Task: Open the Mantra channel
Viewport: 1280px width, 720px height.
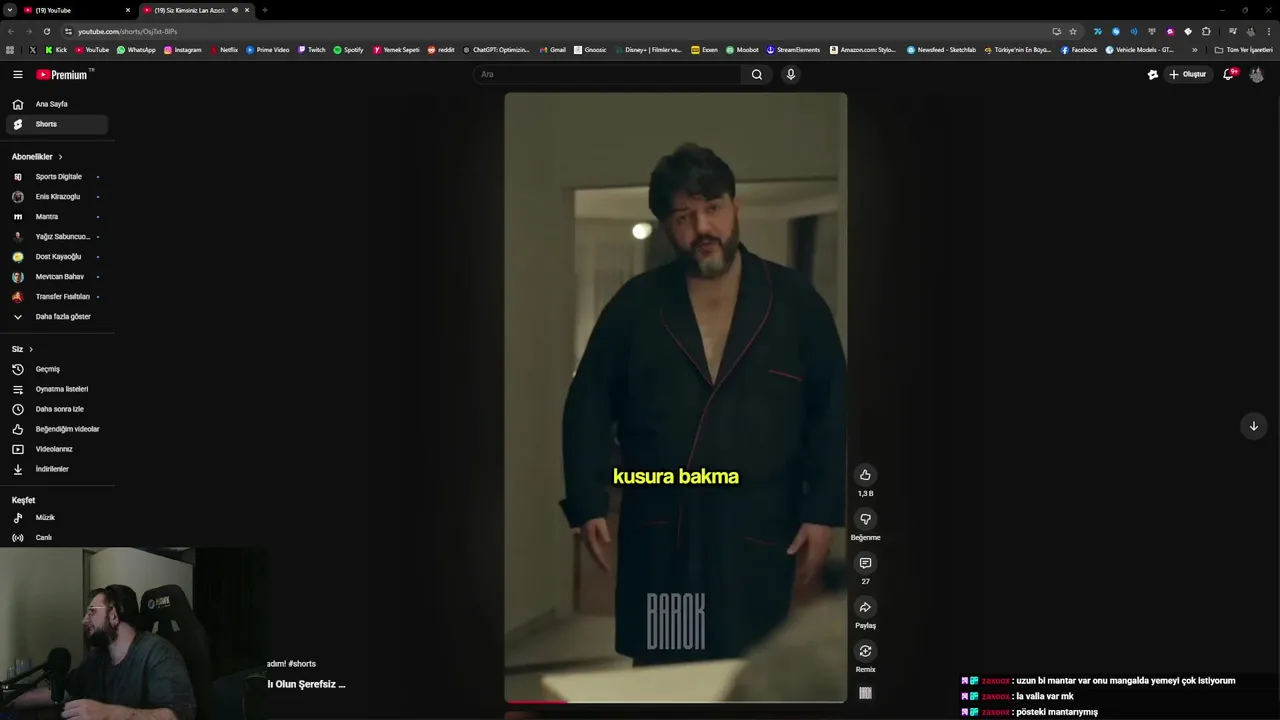Action: (x=57, y=217)
